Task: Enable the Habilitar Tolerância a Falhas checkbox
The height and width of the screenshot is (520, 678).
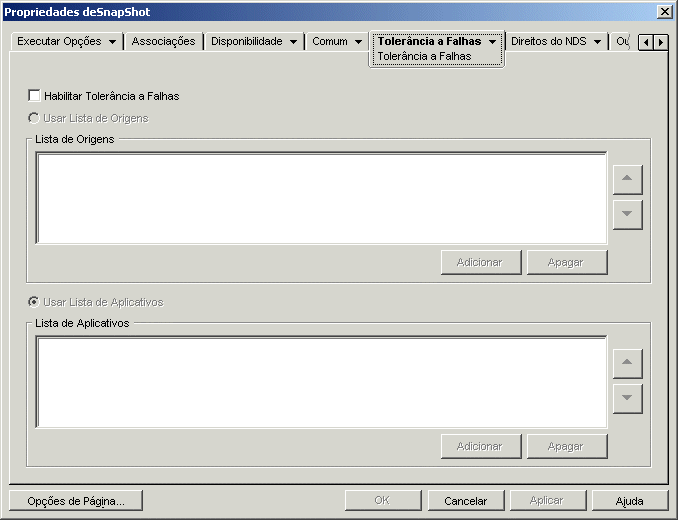Action: 34,96
